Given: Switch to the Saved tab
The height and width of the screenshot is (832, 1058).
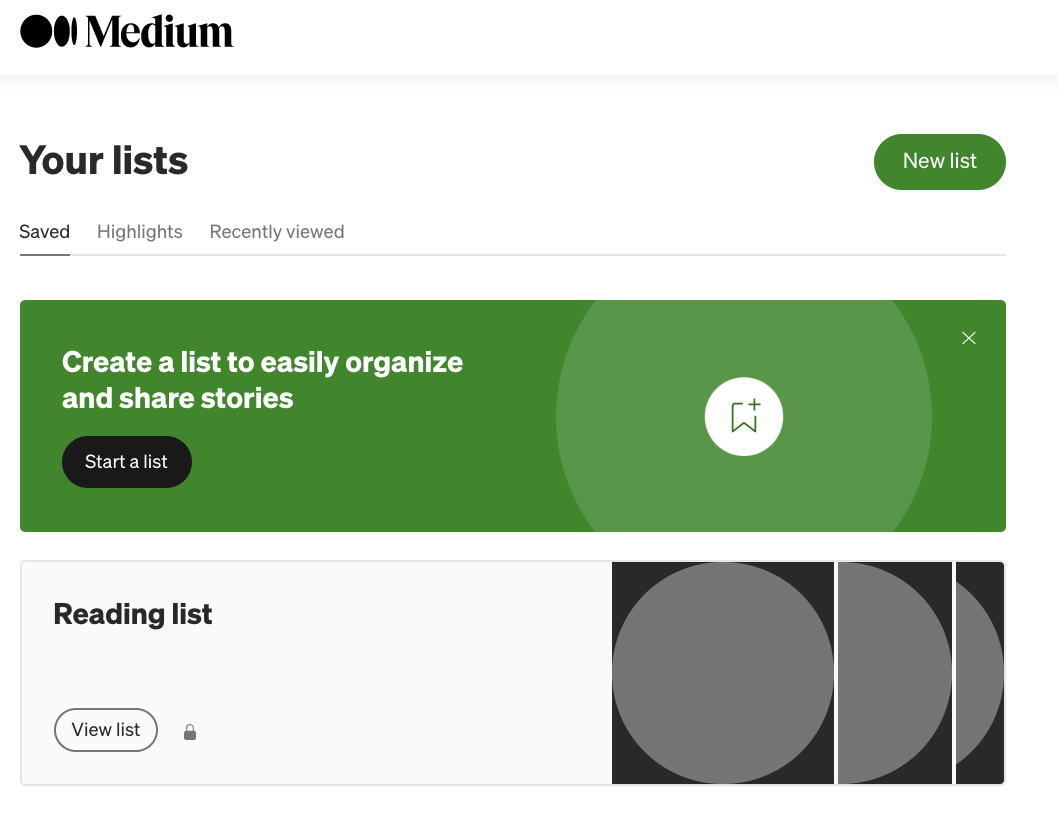Looking at the screenshot, I should [44, 232].
